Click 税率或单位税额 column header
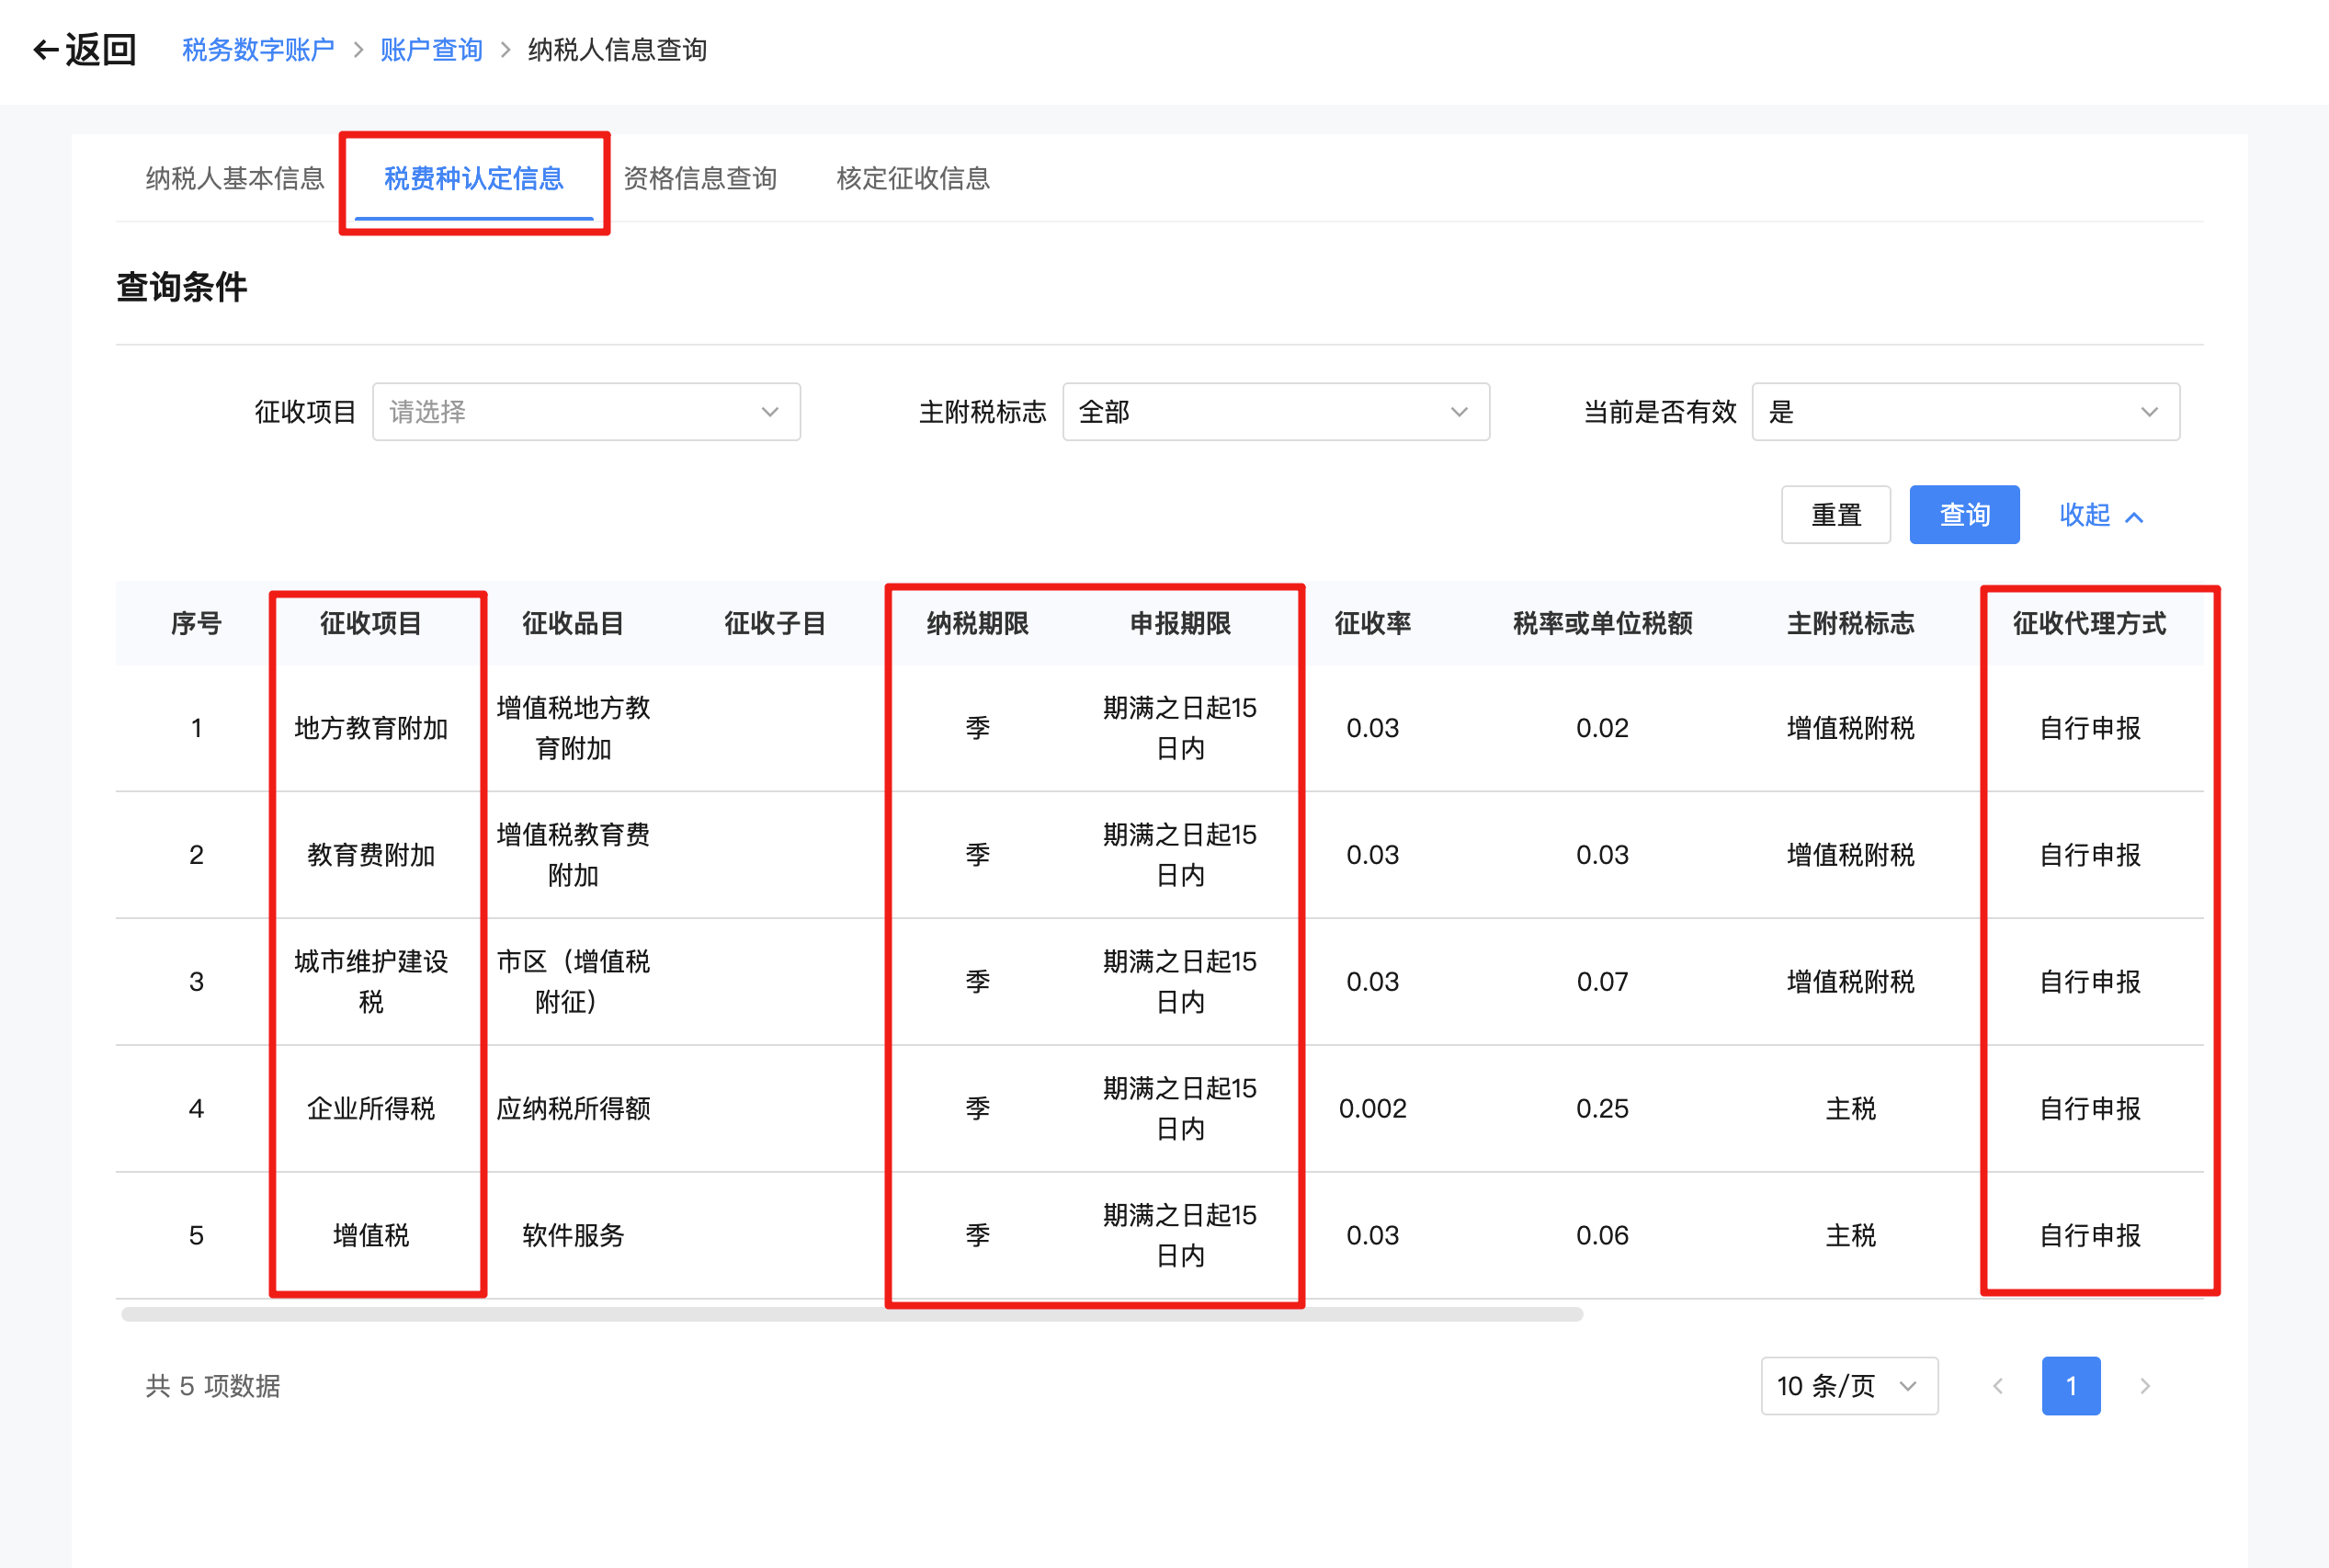Screen dimensions: 2329x1568 (1602, 623)
